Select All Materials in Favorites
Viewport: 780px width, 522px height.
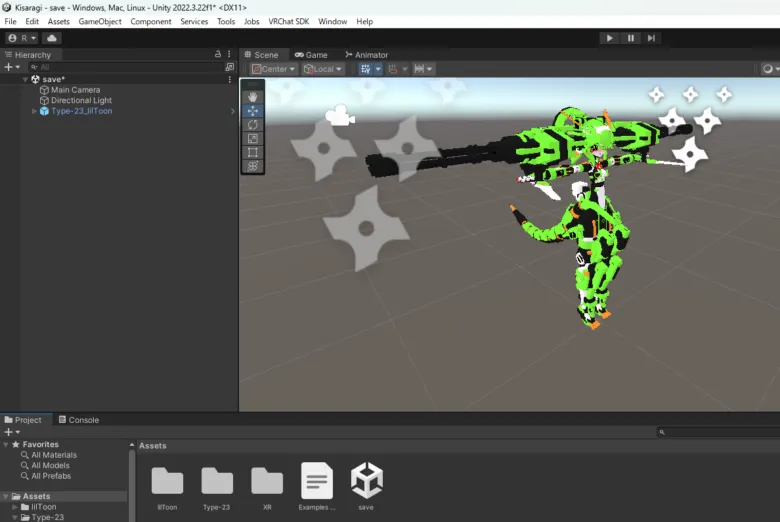(x=54, y=455)
